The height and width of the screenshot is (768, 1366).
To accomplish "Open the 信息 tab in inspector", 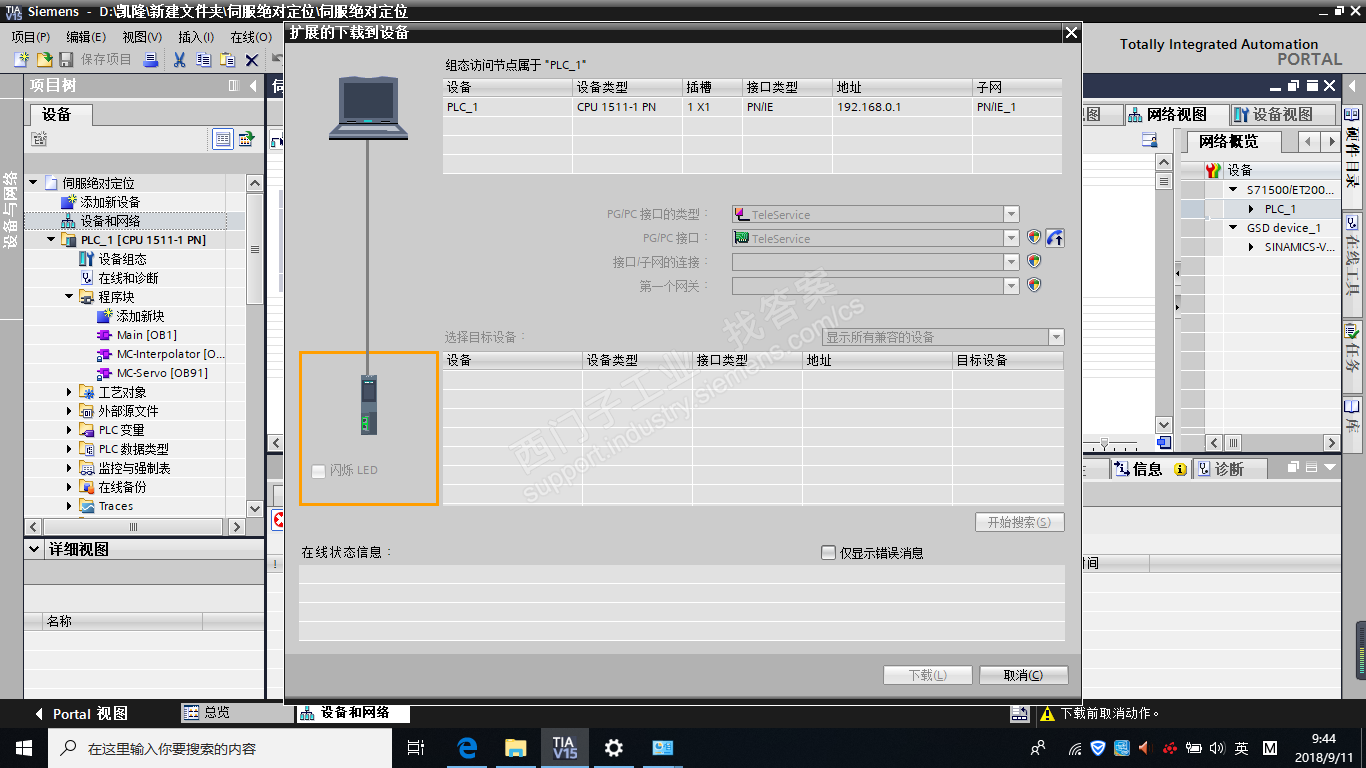I will click(x=1149, y=469).
